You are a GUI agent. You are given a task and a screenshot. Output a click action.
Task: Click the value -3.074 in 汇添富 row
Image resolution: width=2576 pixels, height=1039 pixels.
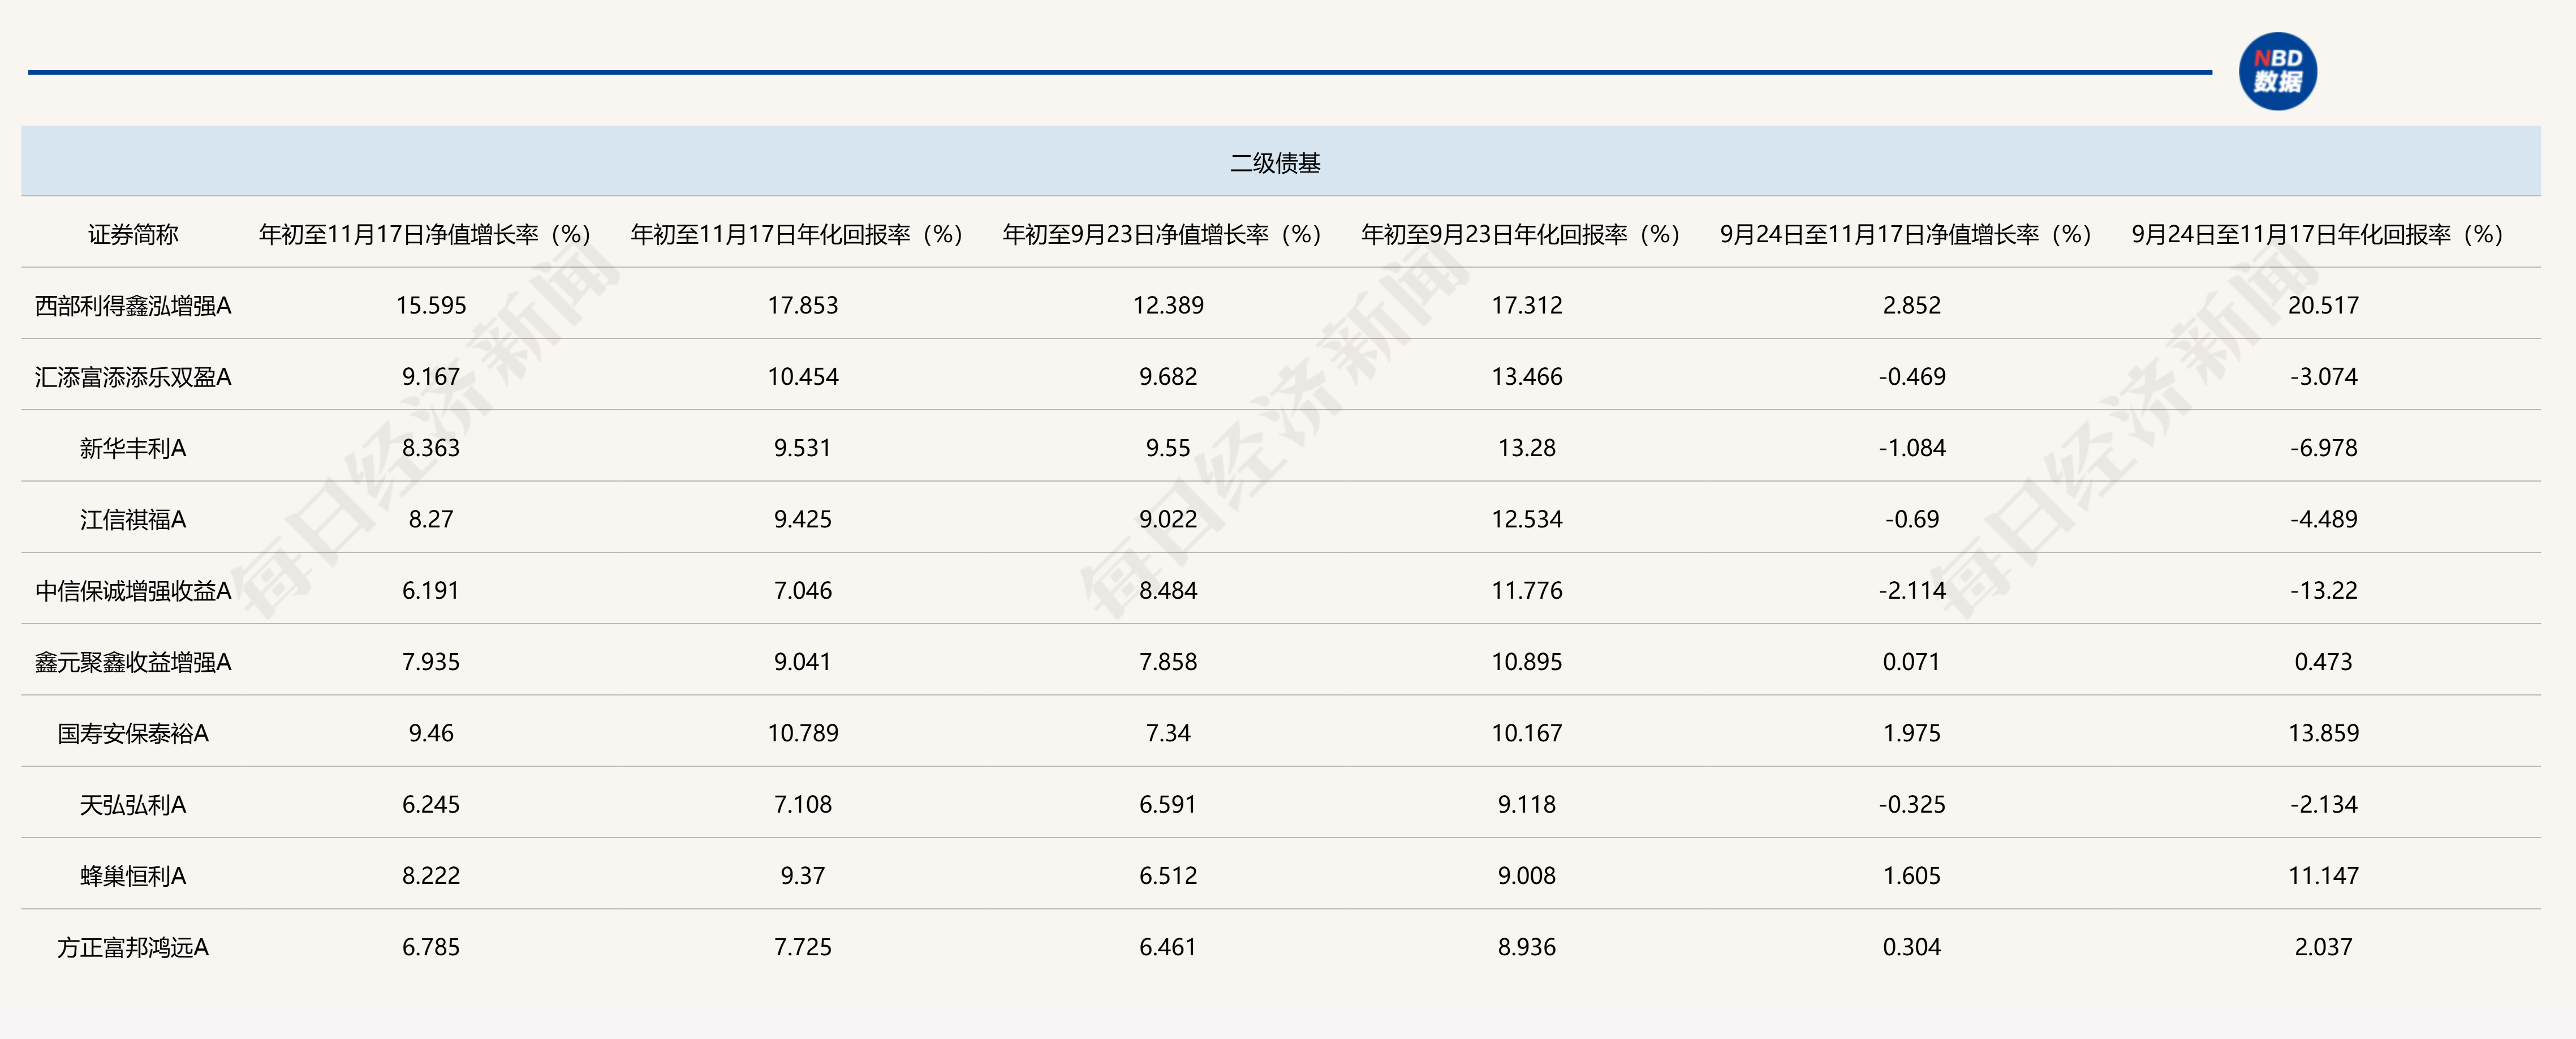pyautogui.click(x=2323, y=377)
